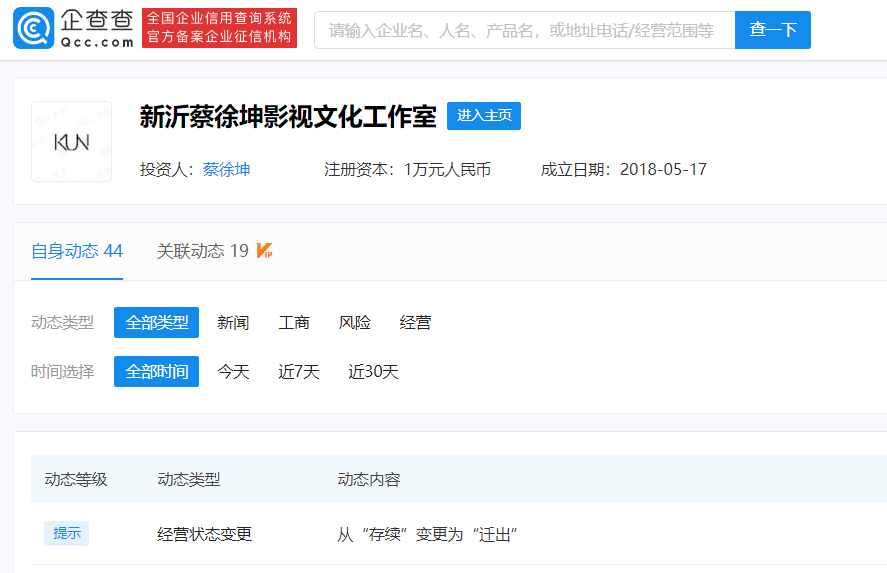887x573 pixels.
Task: Click the 进入主页 button
Action: (x=484, y=116)
